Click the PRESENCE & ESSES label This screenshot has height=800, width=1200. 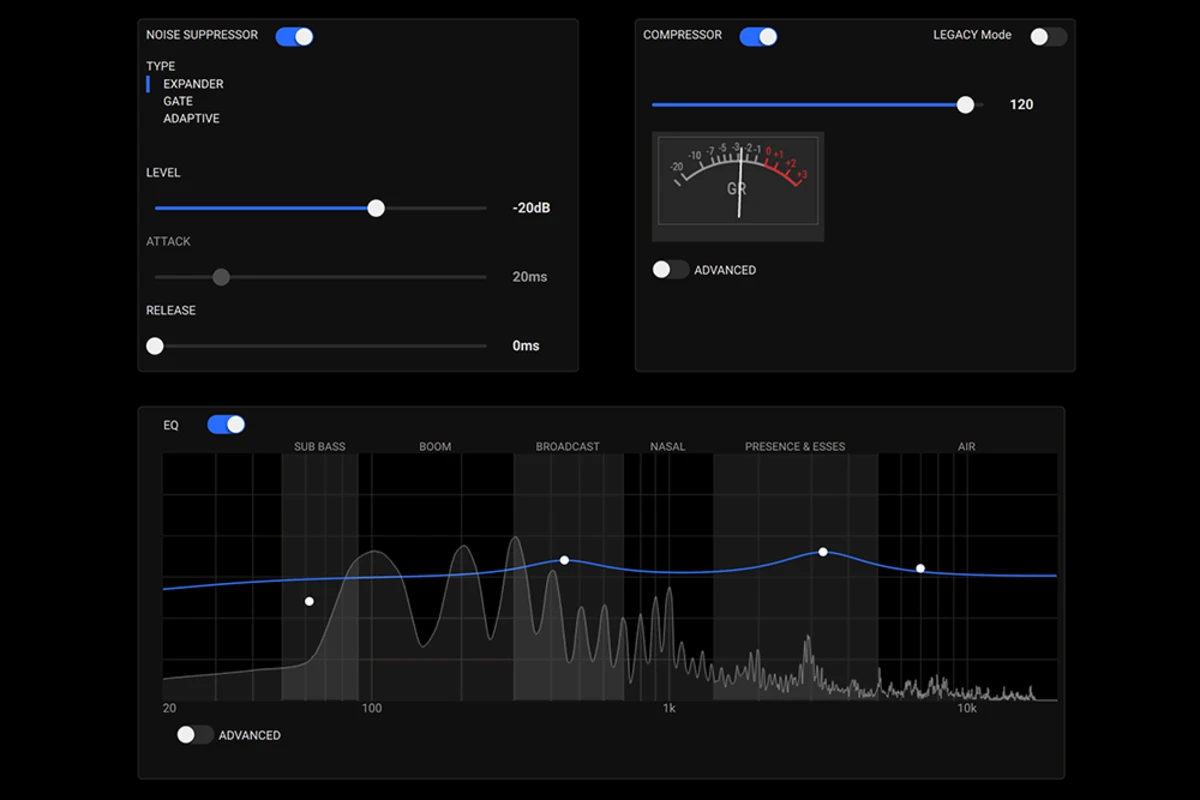795,447
